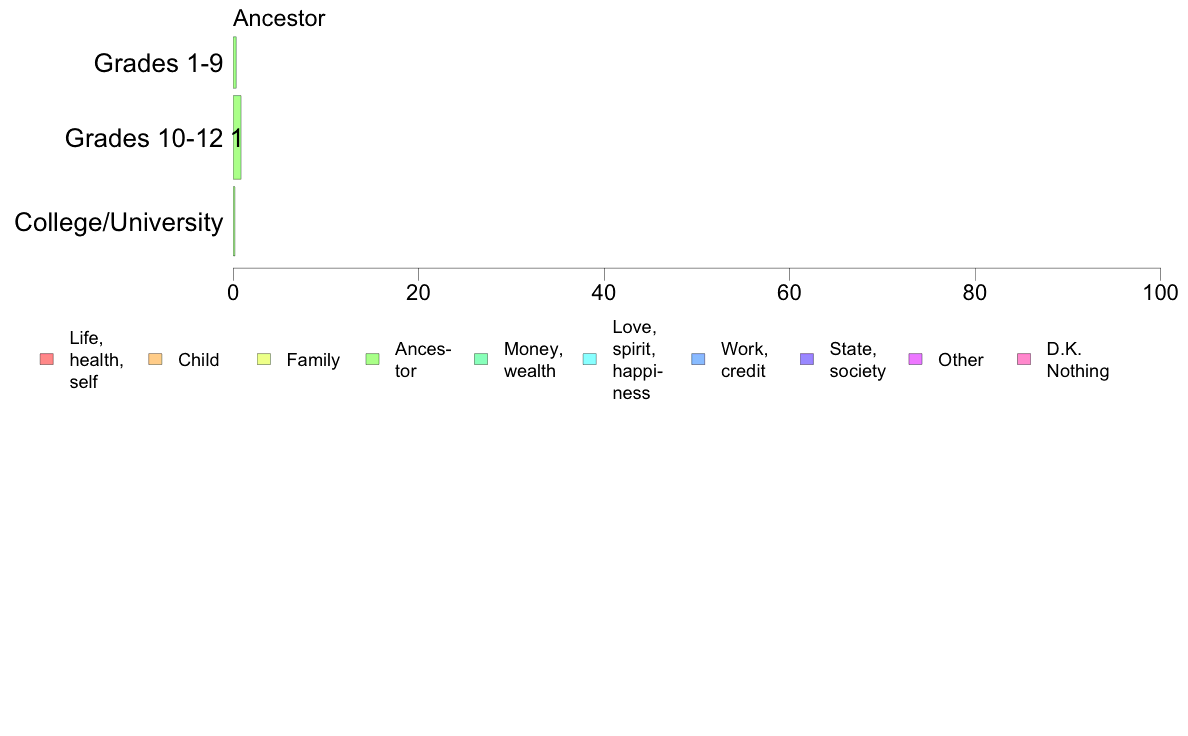Click the State, society legend text
Image resolution: width=1188 pixels, height=736 pixels.
pyautogui.click(x=858, y=360)
